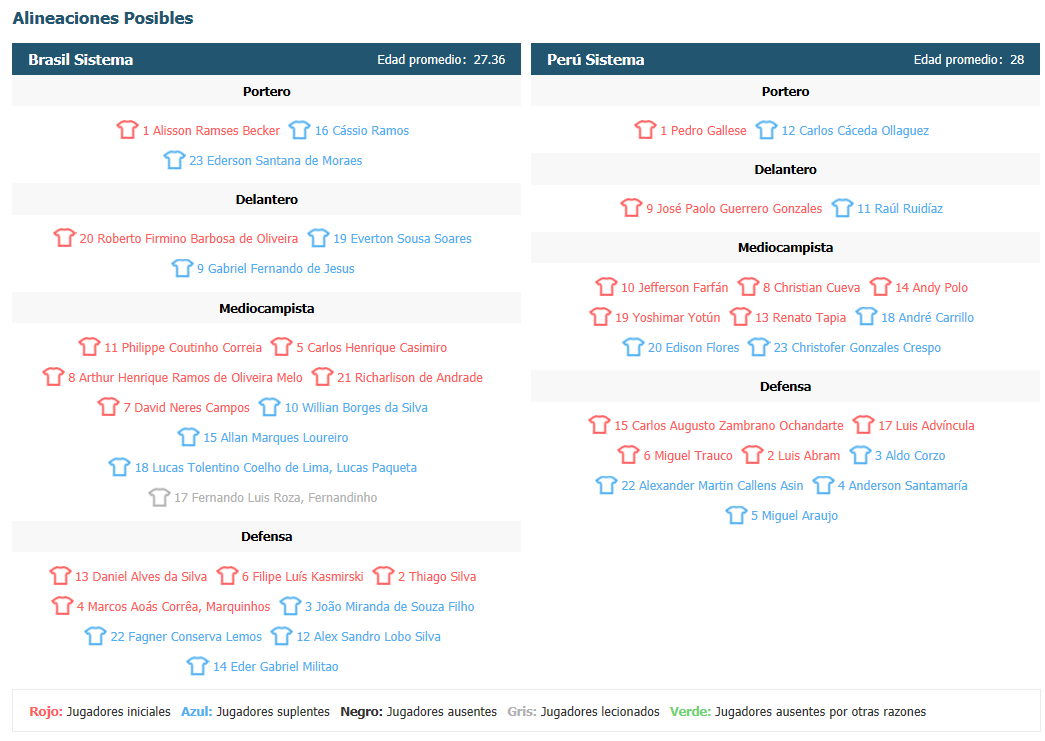The image size is (1045, 741).
Task: Click the gray injured shirt icon beside Fernandinho
Action: [159, 496]
